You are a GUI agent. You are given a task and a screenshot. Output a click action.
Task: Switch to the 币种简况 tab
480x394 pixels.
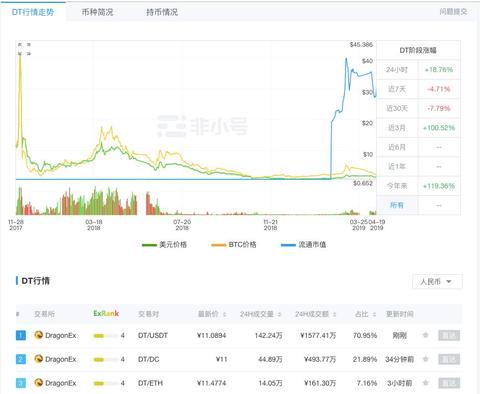pos(97,12)
